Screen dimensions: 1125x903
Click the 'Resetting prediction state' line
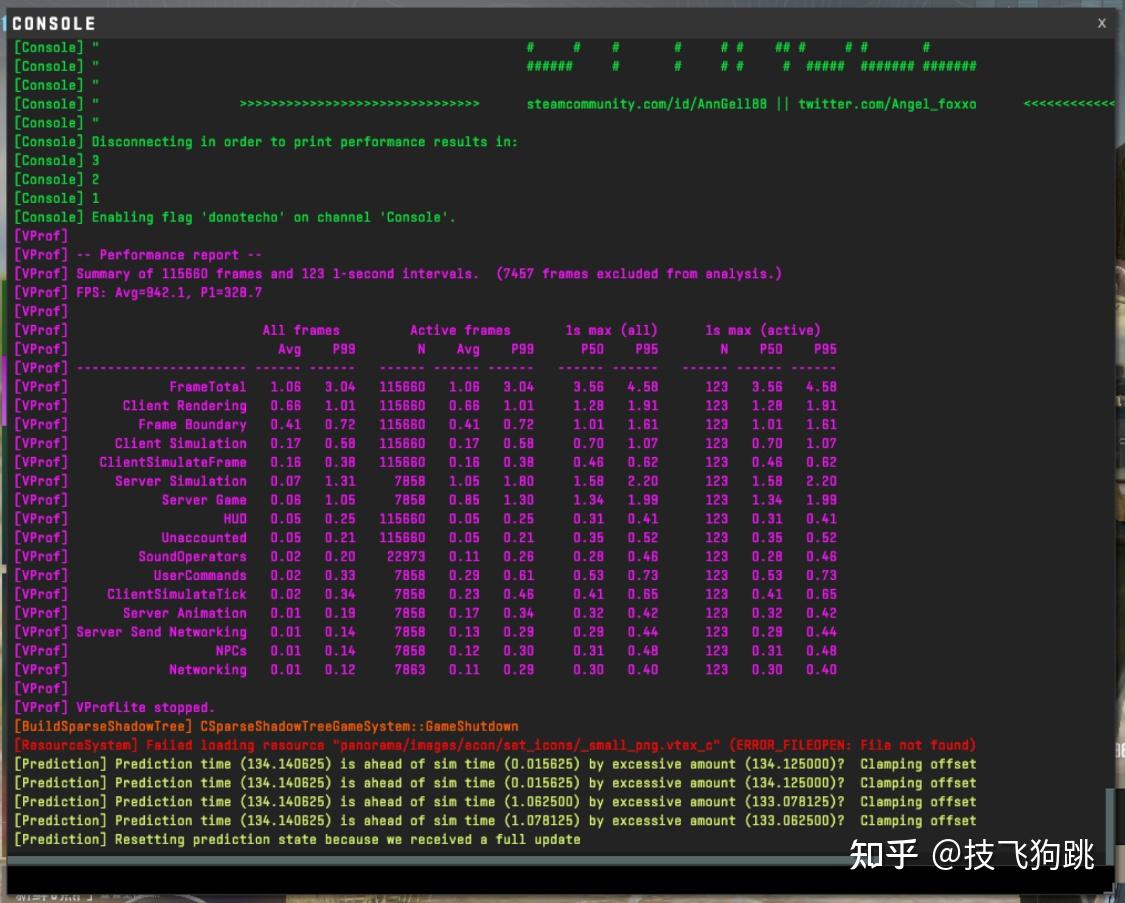pos(297,839)
